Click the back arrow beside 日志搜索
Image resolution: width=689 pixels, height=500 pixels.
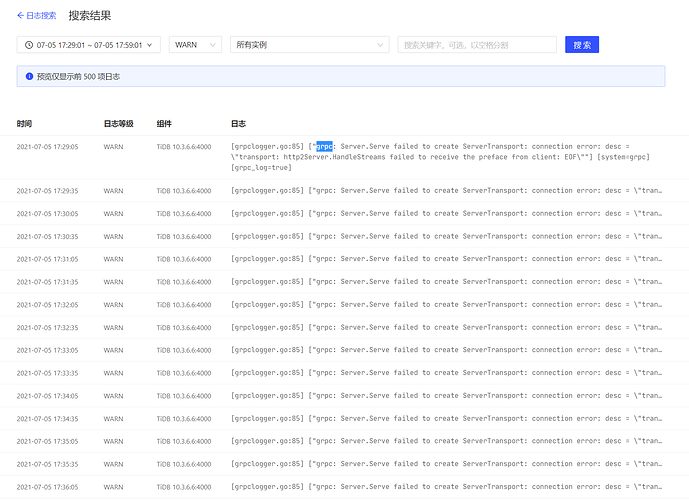coord(20,16)
